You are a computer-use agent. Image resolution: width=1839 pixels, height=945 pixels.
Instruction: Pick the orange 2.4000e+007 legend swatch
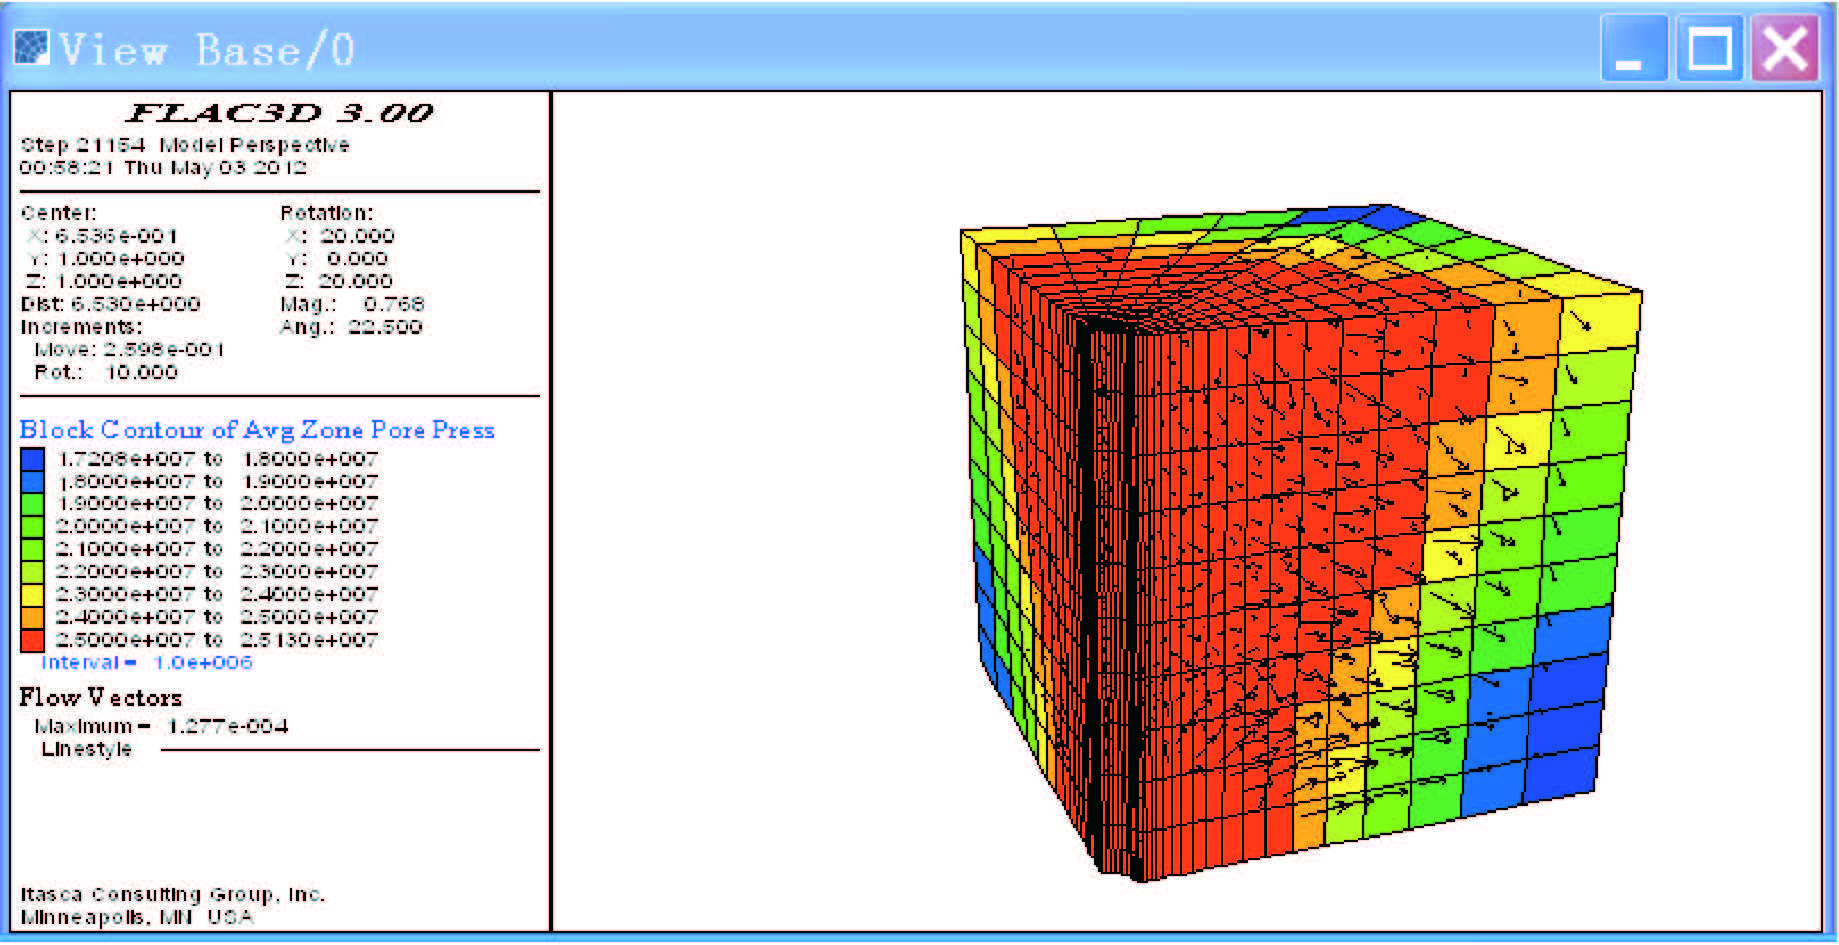(x=32, y=617)
